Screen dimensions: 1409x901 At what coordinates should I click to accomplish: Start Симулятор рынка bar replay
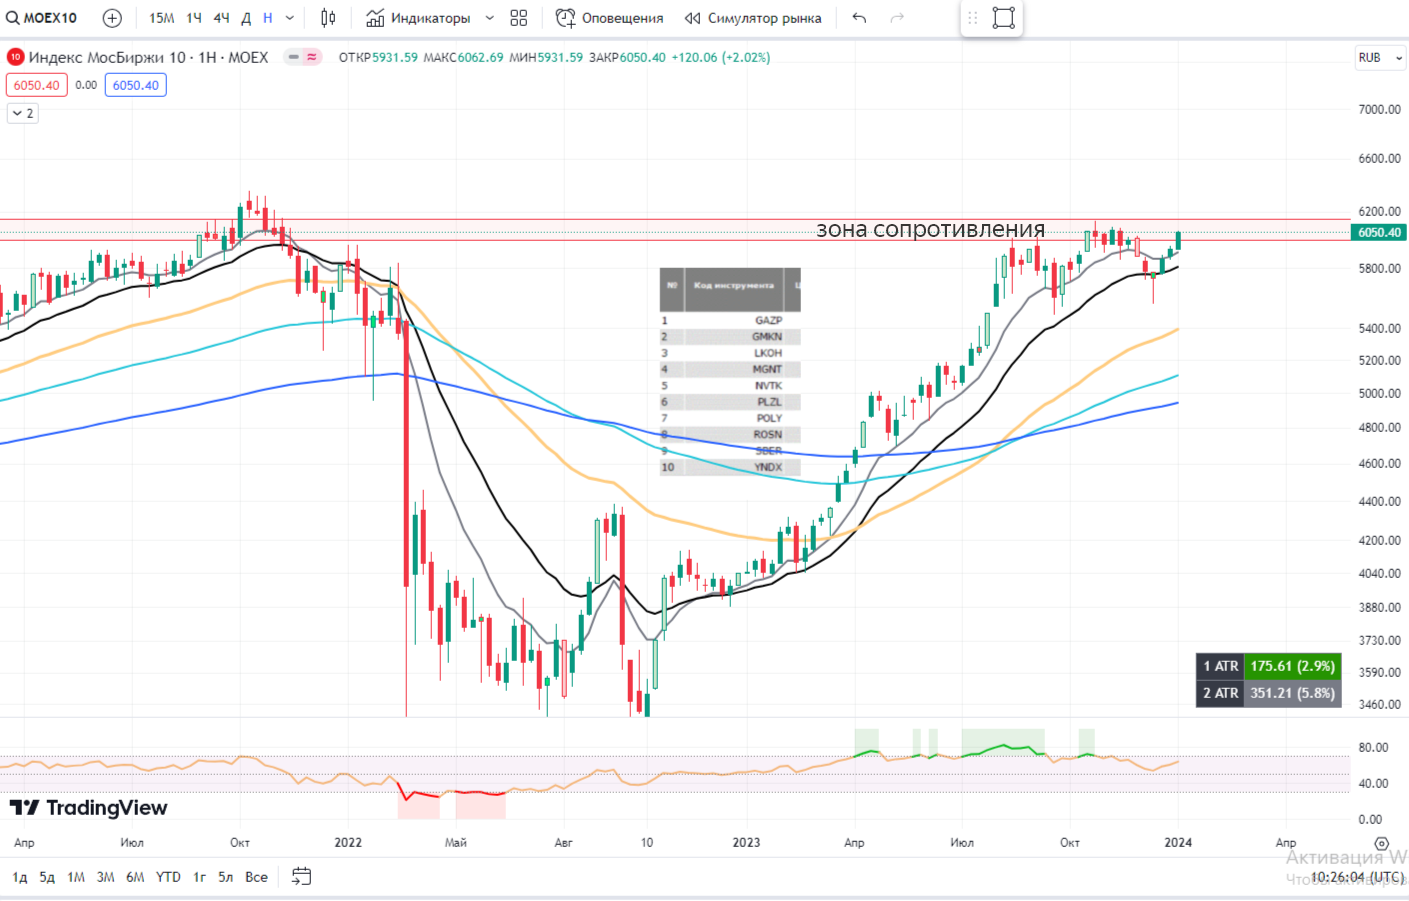click(753, 18)
